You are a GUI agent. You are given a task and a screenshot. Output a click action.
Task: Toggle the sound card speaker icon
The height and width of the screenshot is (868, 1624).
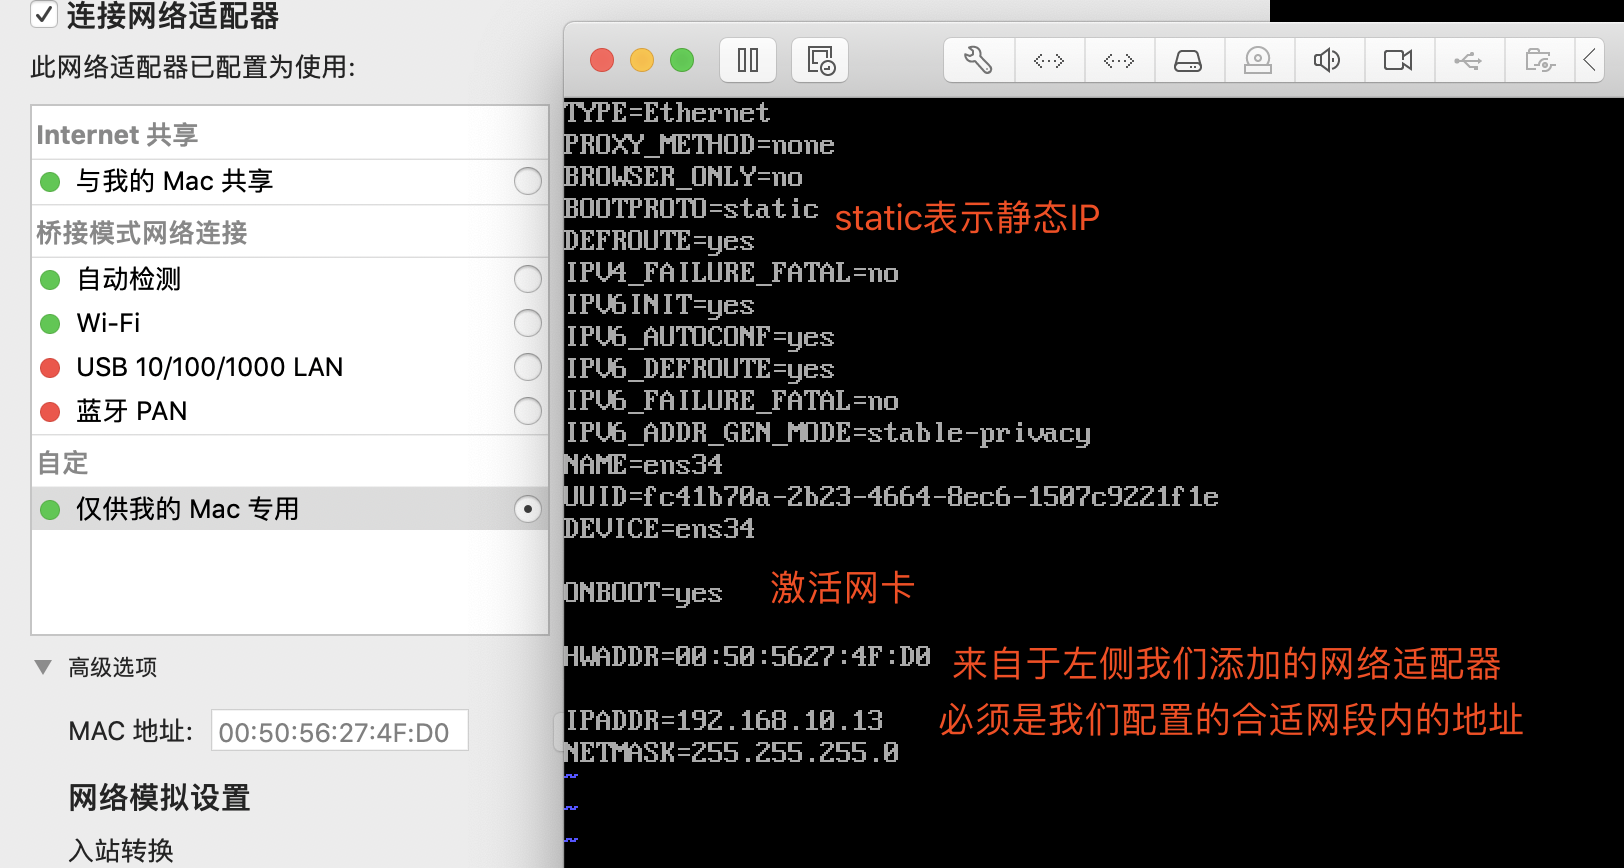[x=1328, y=60]
